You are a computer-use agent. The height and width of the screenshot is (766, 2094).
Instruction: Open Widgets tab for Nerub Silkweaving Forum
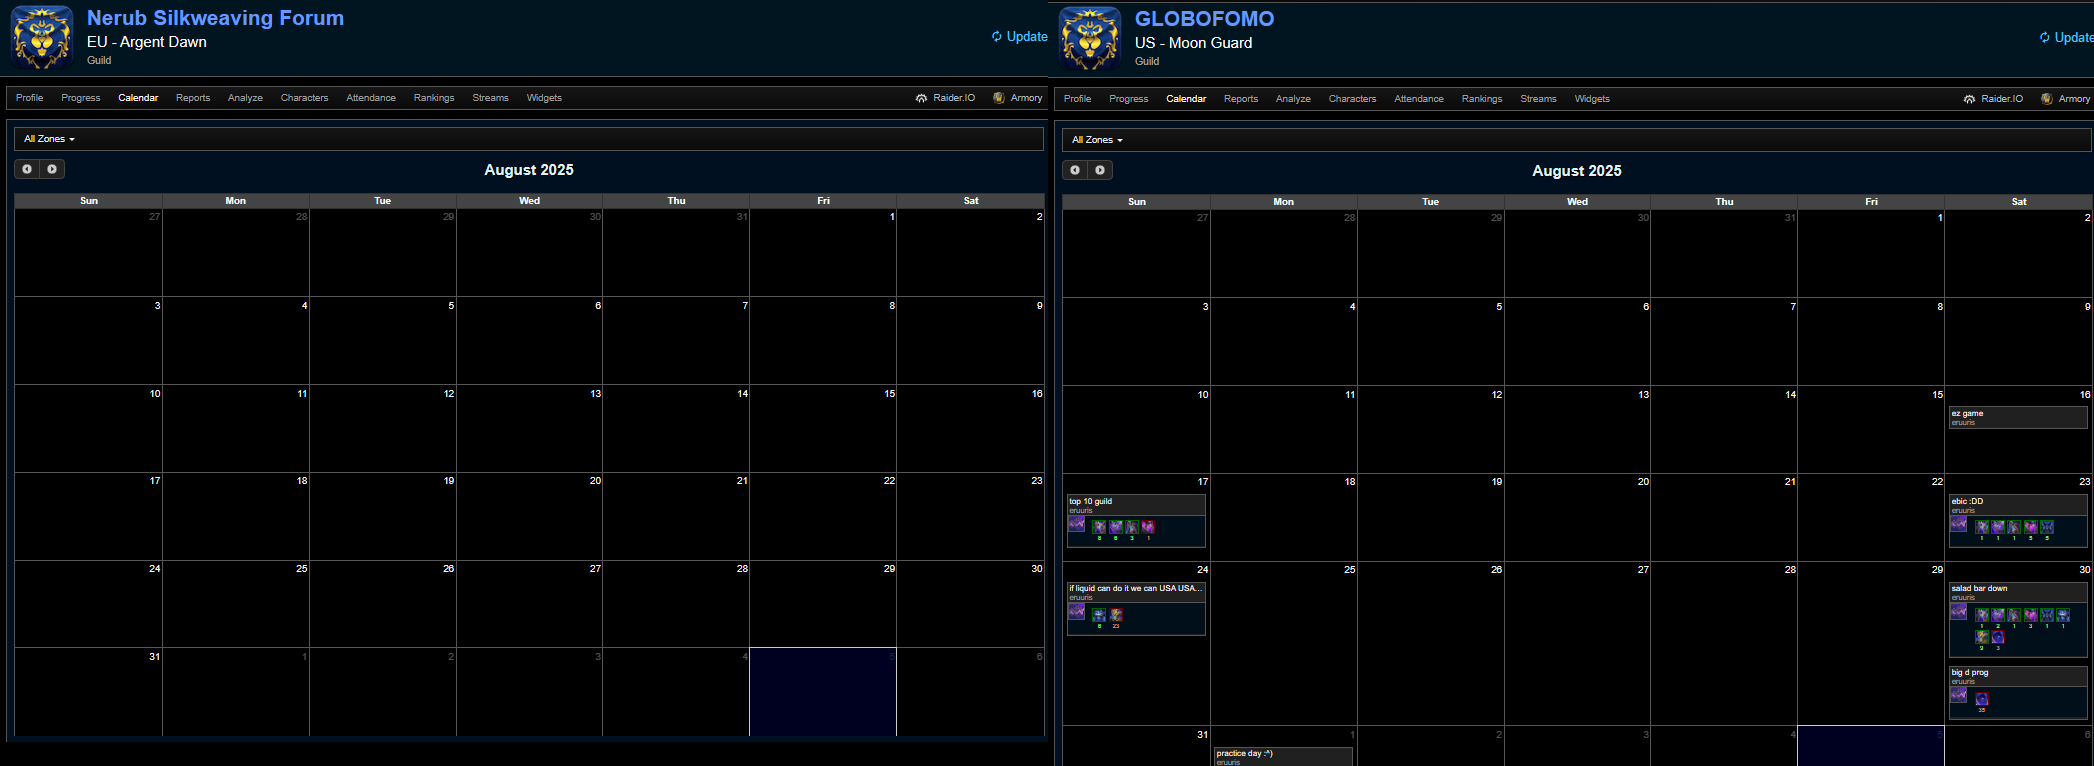(x=544, y=98)
